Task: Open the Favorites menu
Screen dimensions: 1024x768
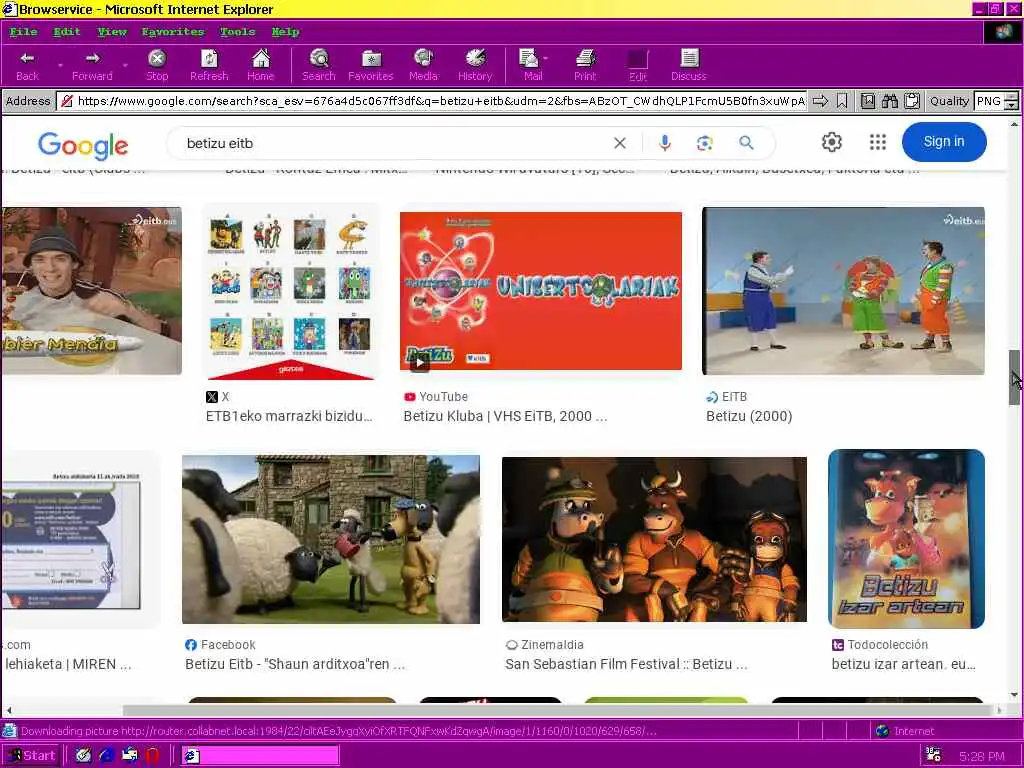Action: tap(173, 31)
